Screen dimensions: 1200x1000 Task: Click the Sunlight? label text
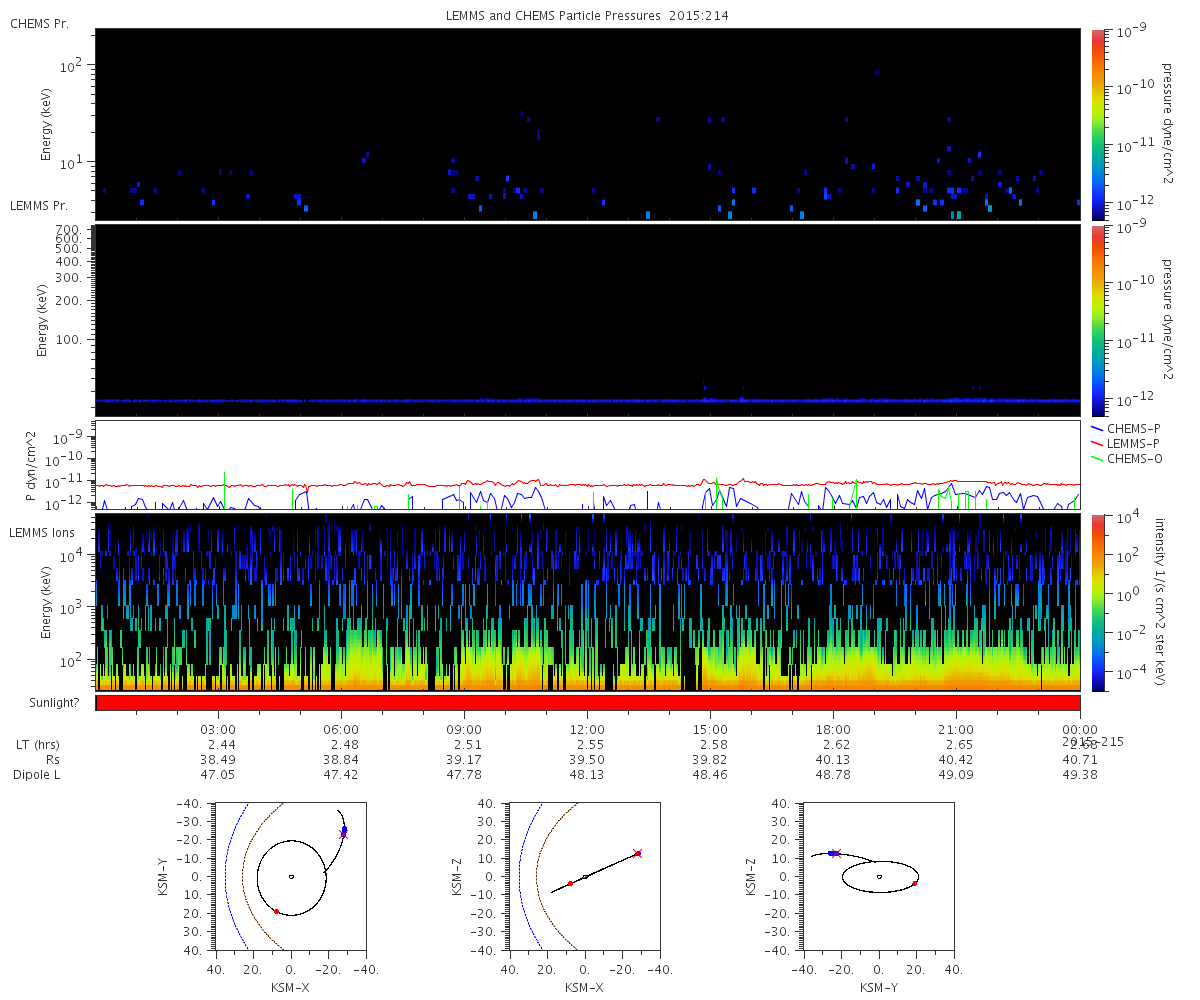[x=44, y=703]
